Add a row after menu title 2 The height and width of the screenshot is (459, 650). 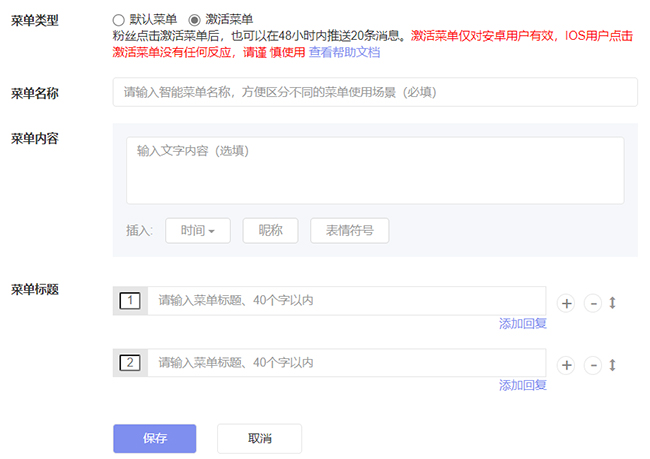[566, 365]
